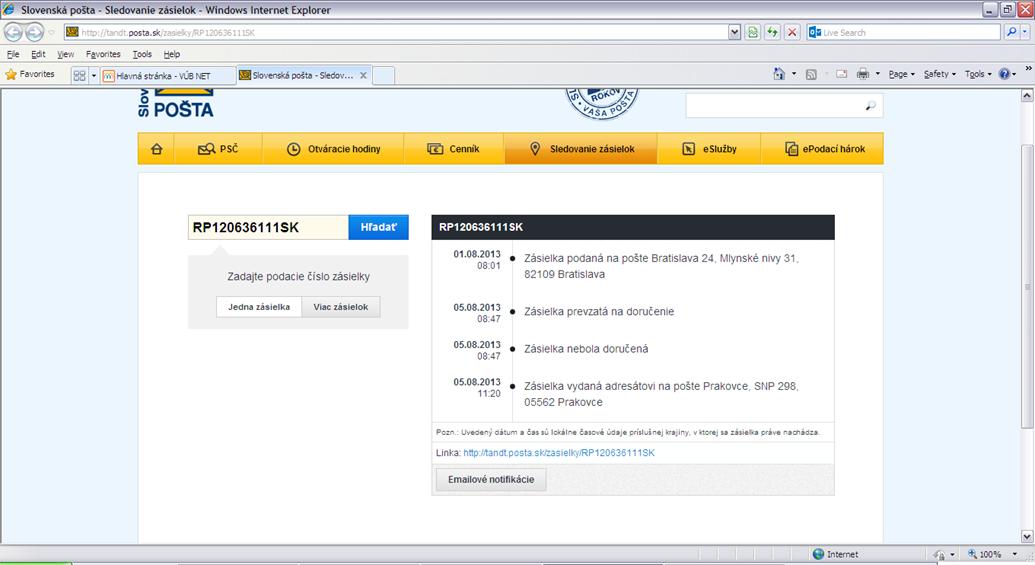Viewport: 1035px width, 565px height.
Task: Select the 'Jedna zásielka' option
Action: tap(259, 307)
